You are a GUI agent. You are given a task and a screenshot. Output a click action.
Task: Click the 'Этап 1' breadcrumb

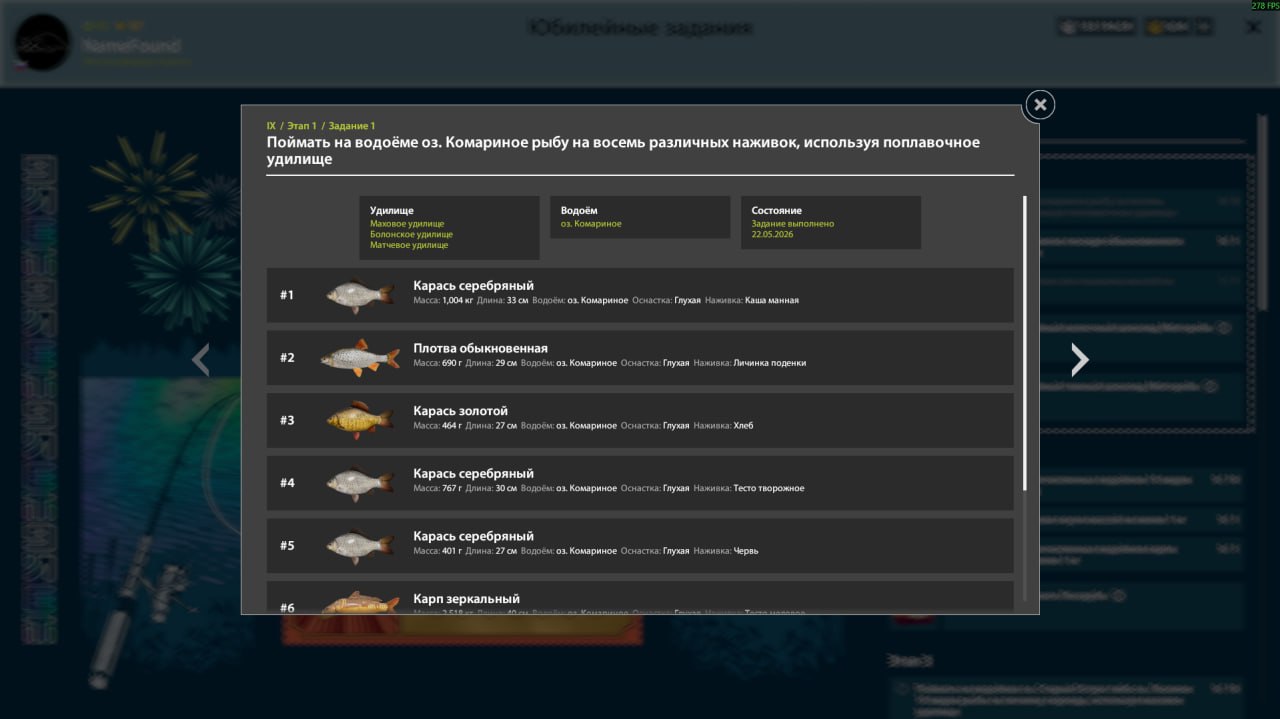[x=301, y=126]
